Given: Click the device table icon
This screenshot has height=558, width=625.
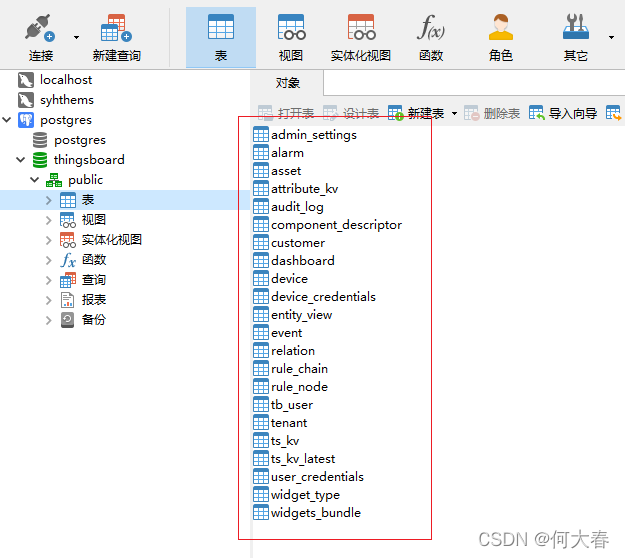Looking at the screenshot, I should click(x=261, y=279).
